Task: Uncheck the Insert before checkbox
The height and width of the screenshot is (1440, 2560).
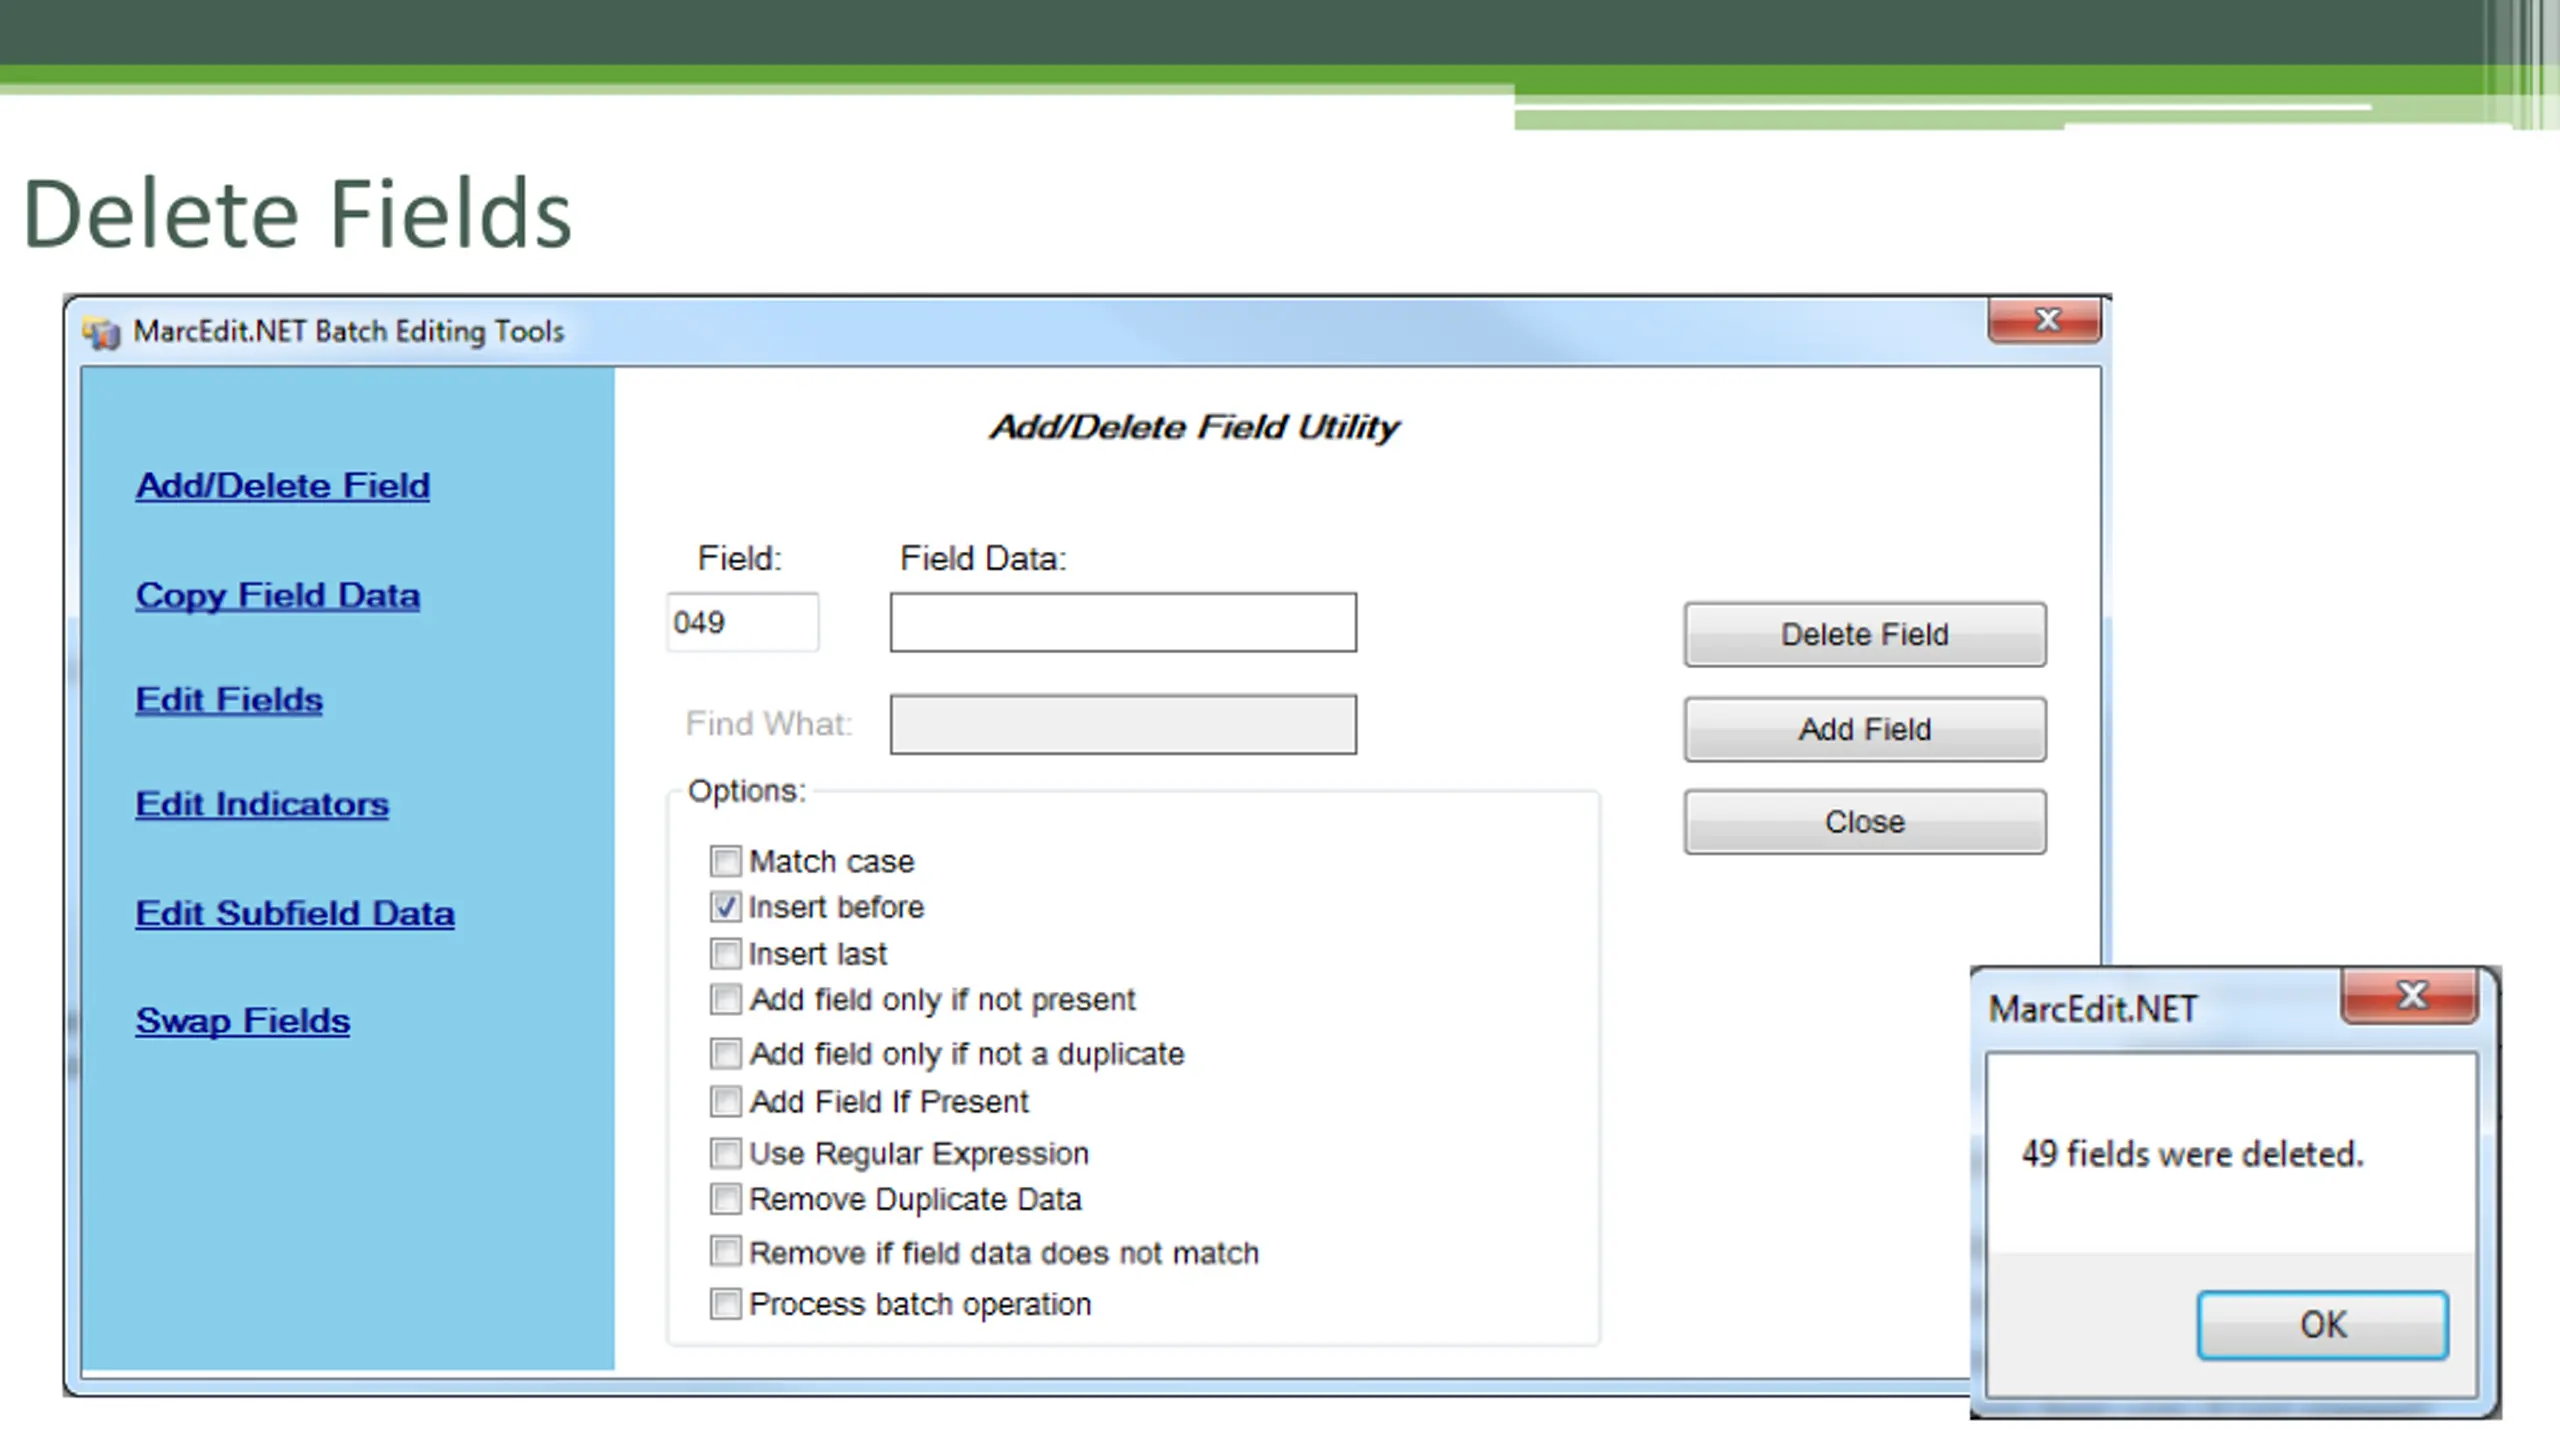Action: click(x=726, y=907)
